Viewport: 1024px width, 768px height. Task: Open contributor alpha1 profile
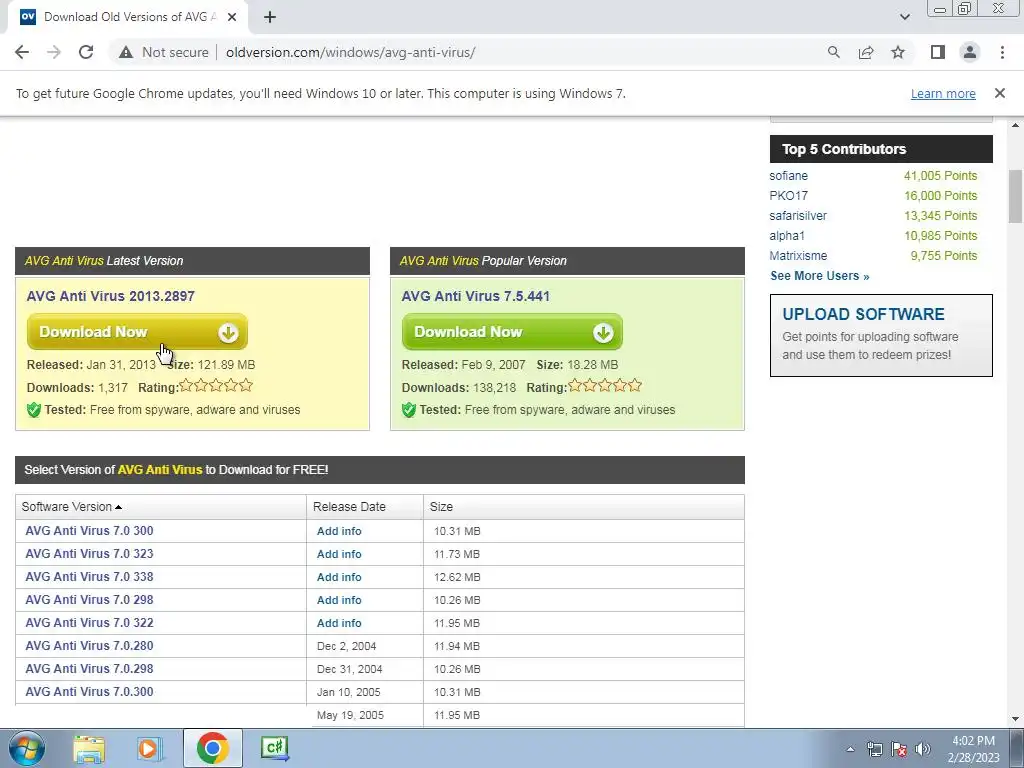point(787,236)
